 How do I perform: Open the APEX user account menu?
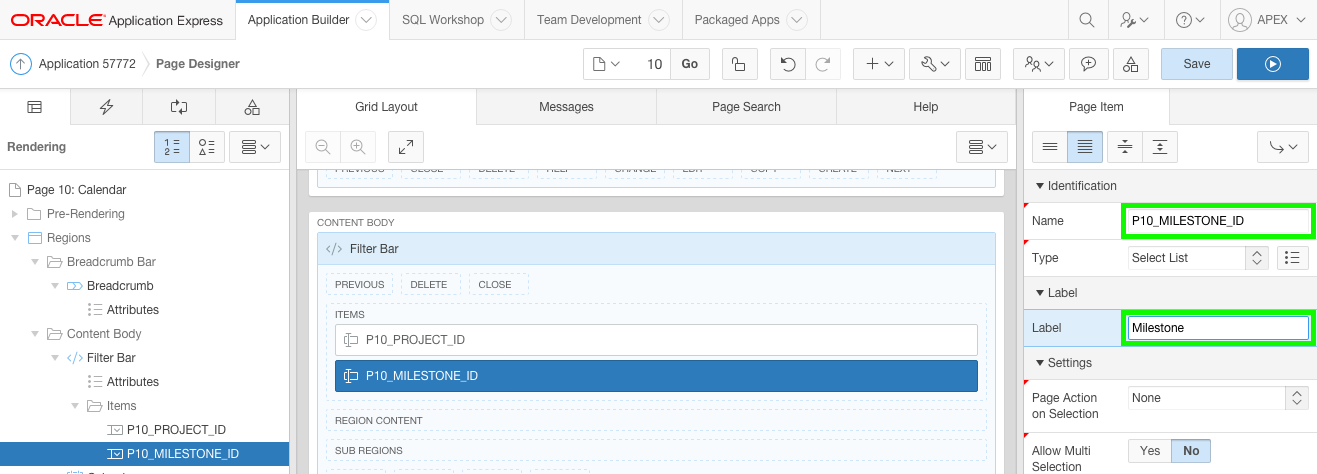(x=1267, y=20)
